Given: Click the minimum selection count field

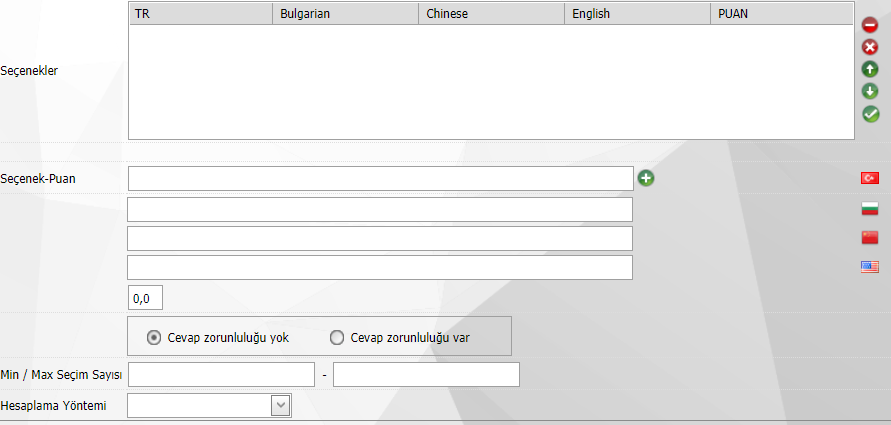Looking at the screenshot, I should [x=221, y=374].
